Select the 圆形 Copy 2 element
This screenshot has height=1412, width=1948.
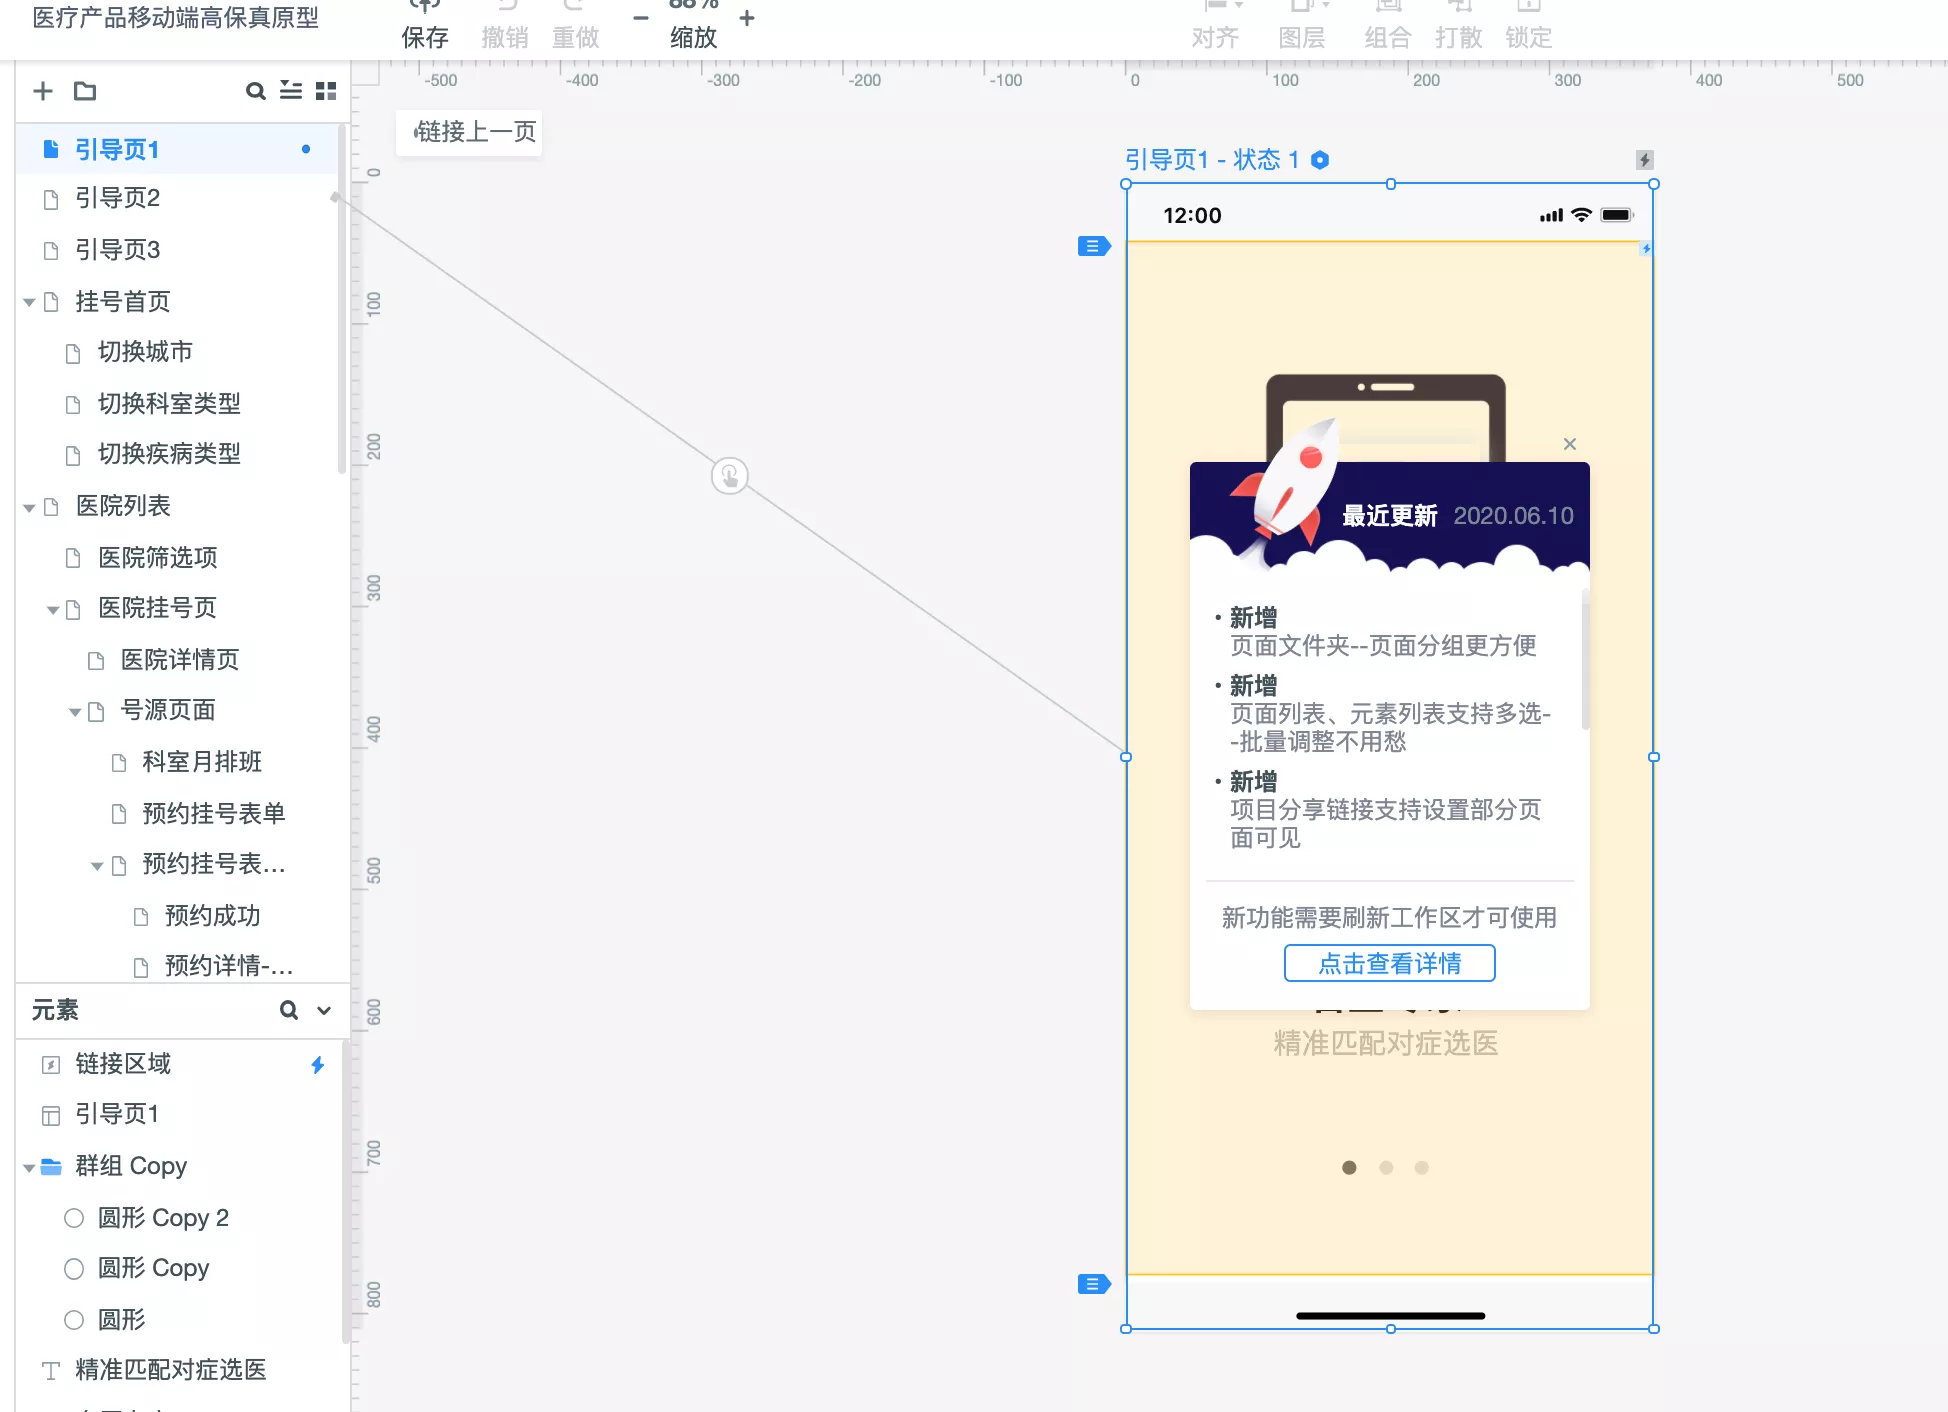163,1217
